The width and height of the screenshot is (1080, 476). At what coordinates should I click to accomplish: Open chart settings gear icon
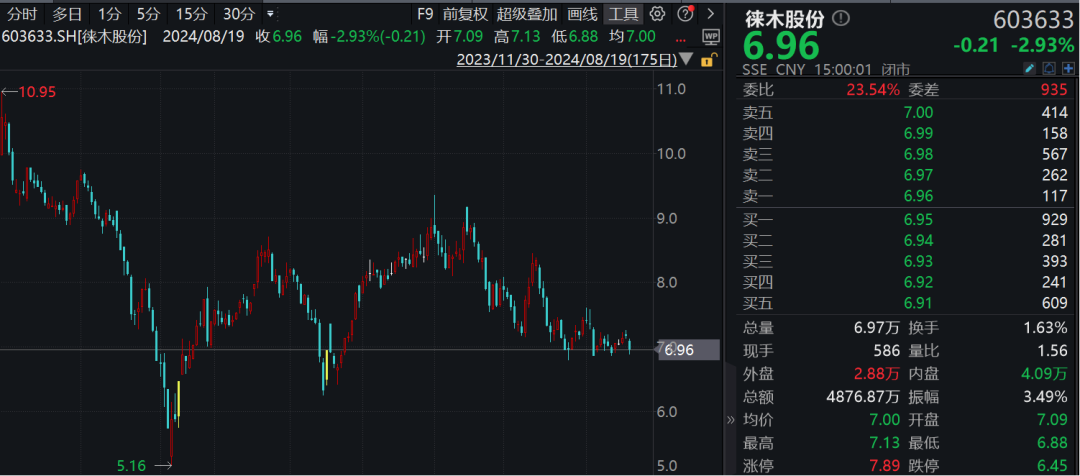(x=658, y=14)
